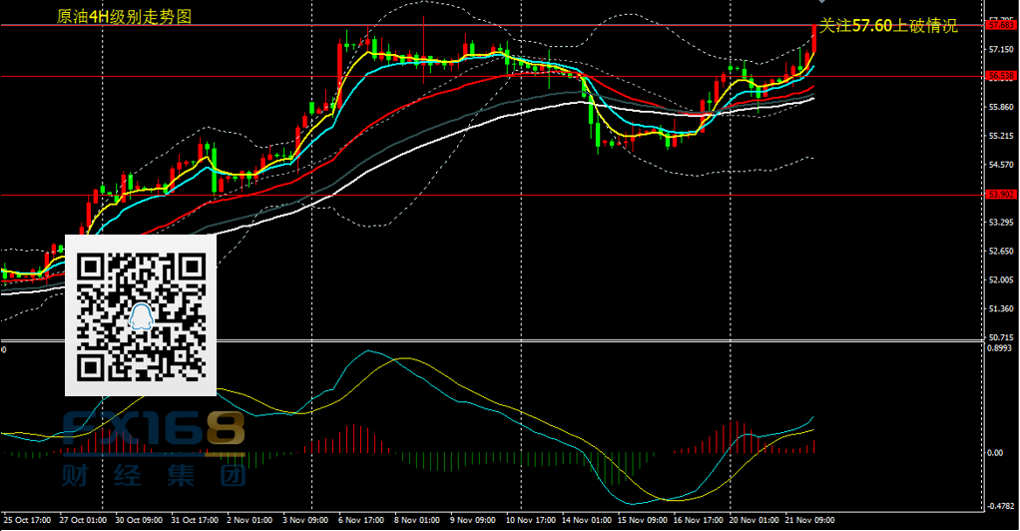Click the 0.8993 MACD scale label
This screenshot has width=1020, height=531.
(1001, 349)
